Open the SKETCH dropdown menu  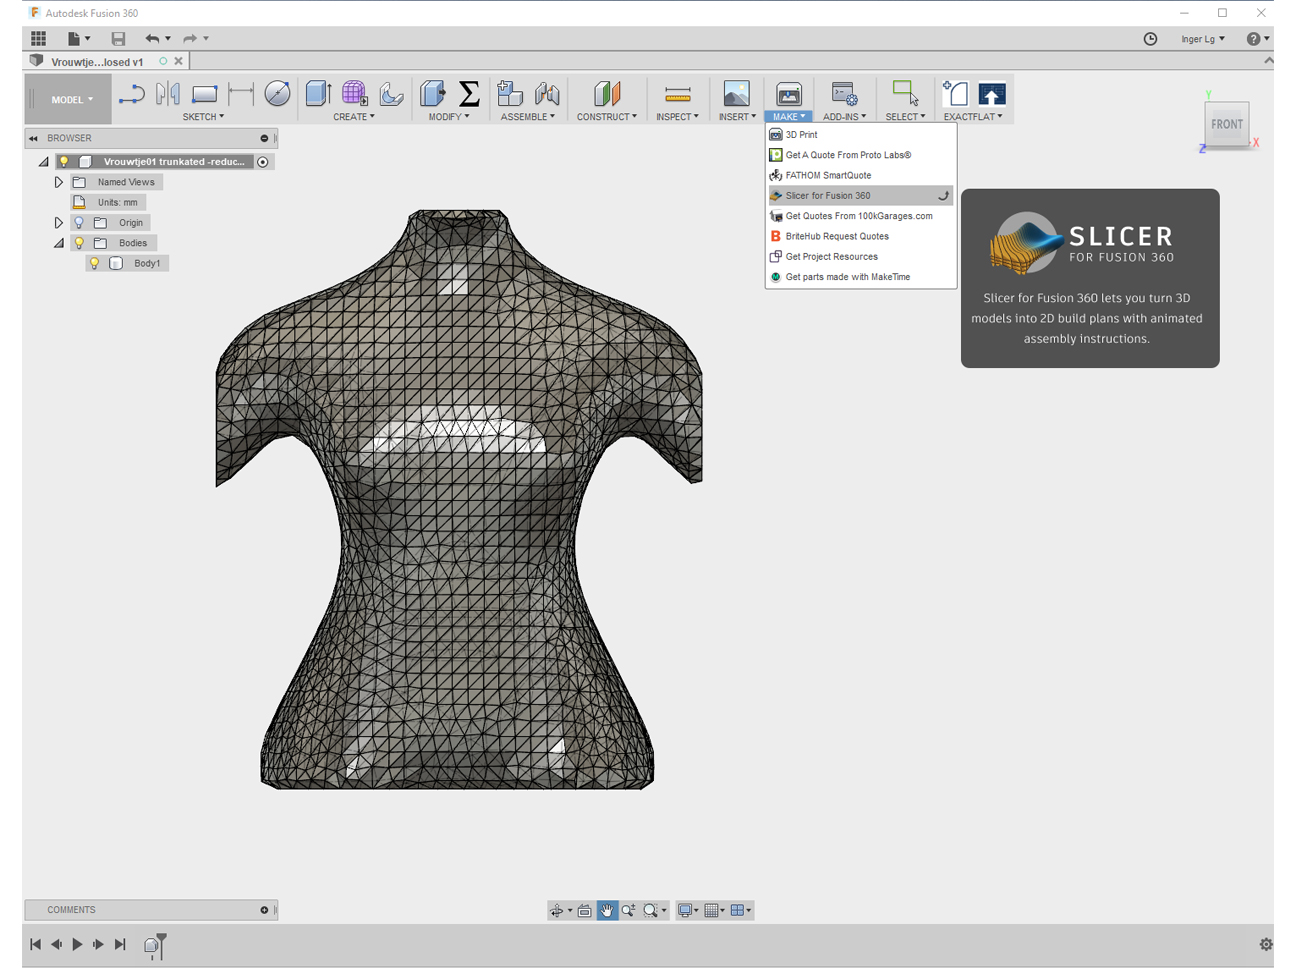pyautogui.click(x=203, y=117)
